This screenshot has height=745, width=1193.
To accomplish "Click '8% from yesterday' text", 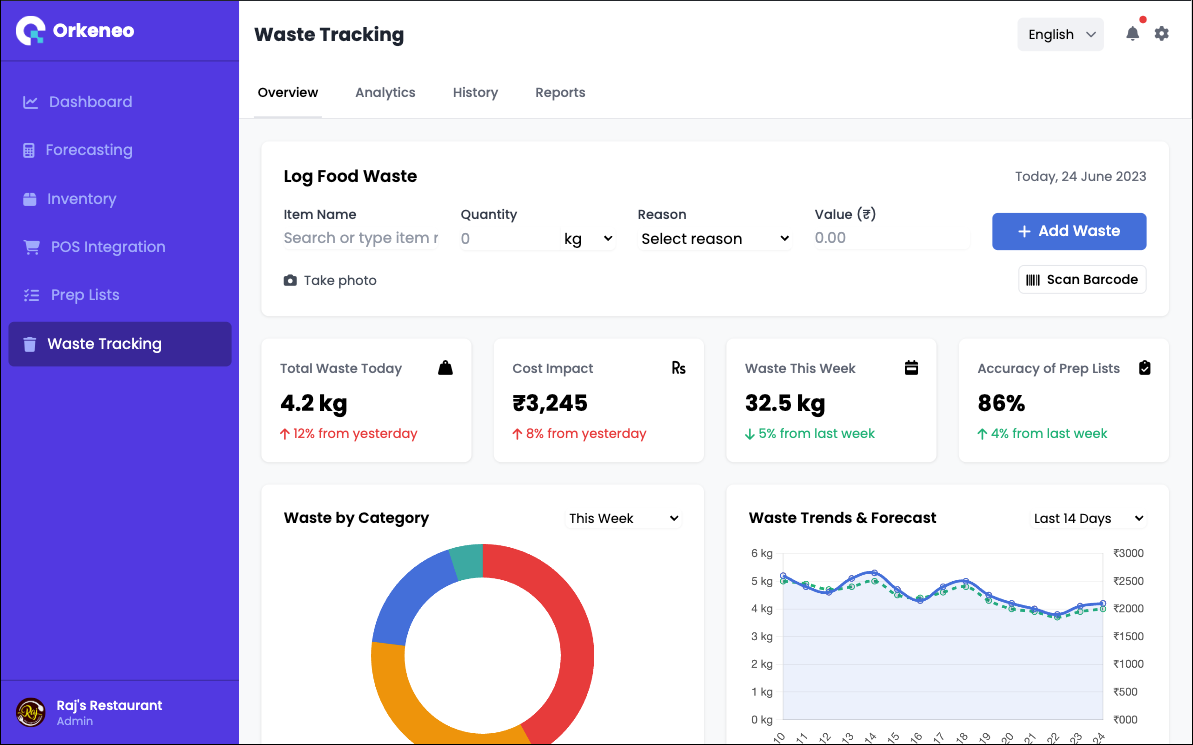I will point(586,434).
